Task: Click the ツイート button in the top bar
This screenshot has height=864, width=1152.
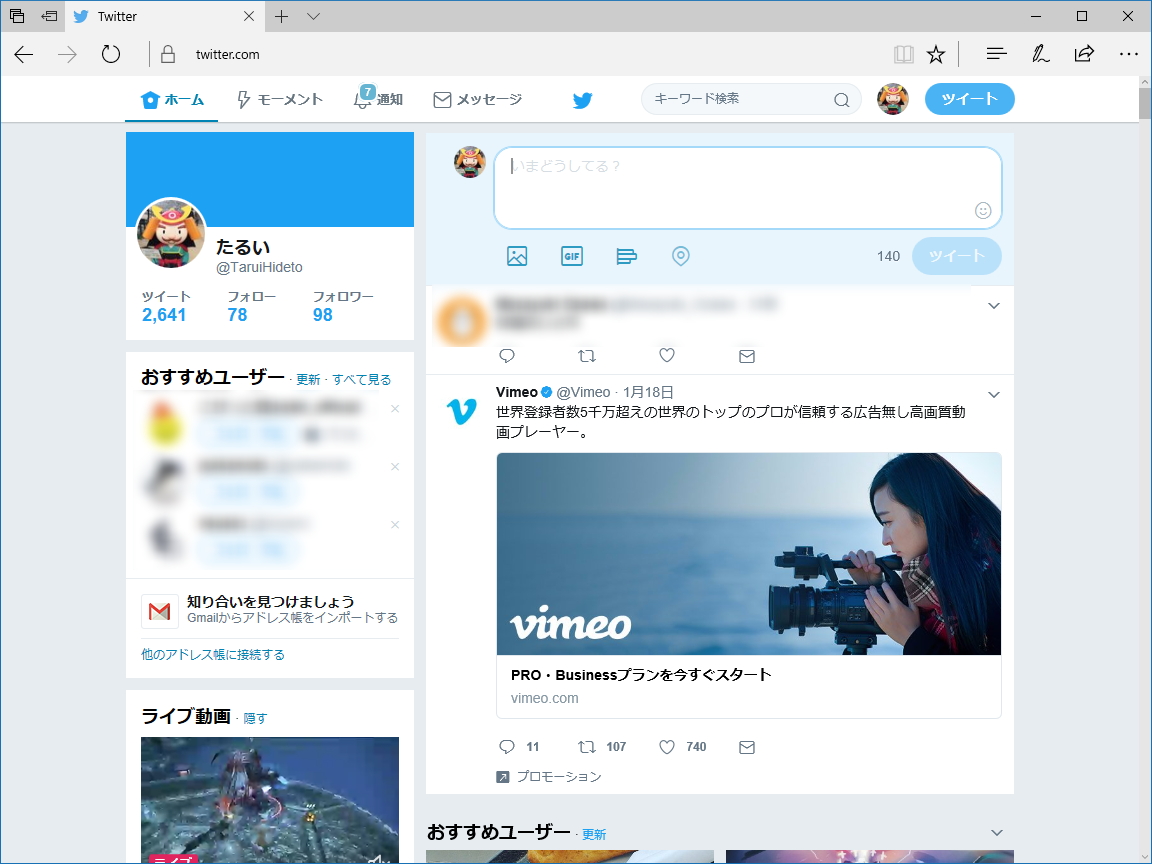Action: 968,99
